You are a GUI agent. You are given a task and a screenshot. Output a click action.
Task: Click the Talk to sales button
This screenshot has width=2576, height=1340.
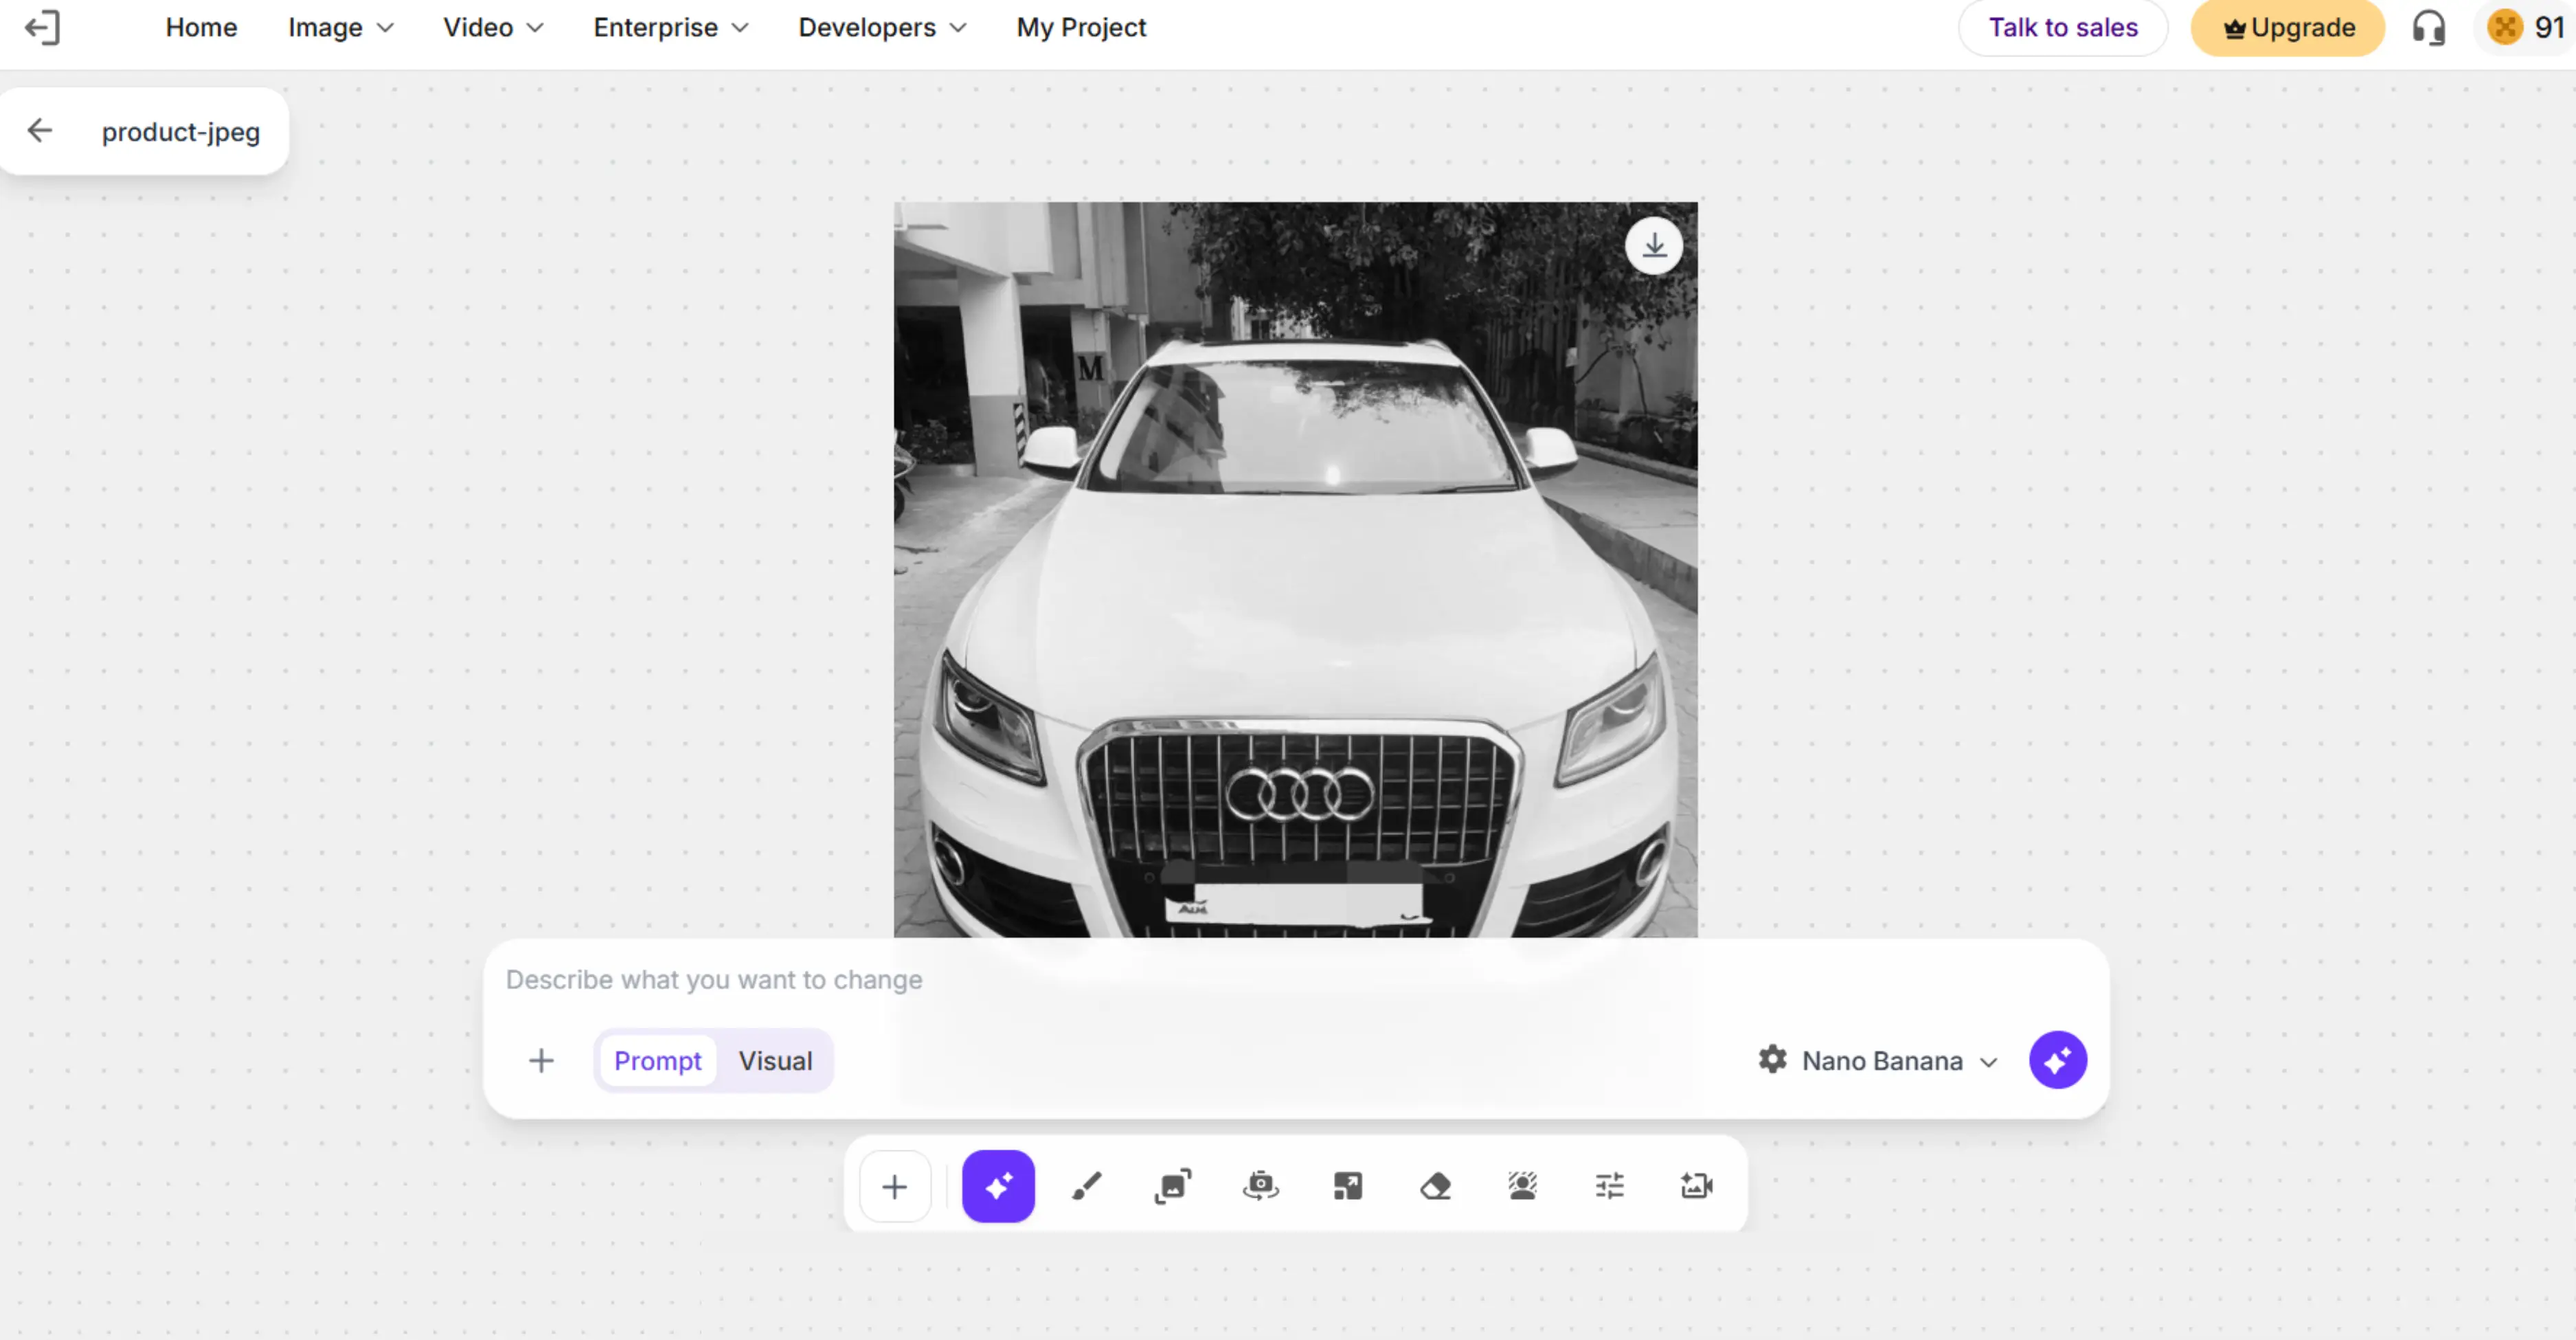[2062, 28]
